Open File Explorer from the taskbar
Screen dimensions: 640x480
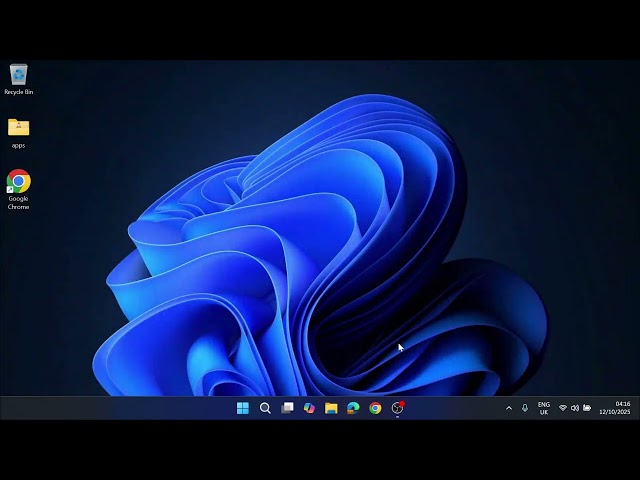tap(331, 408)
